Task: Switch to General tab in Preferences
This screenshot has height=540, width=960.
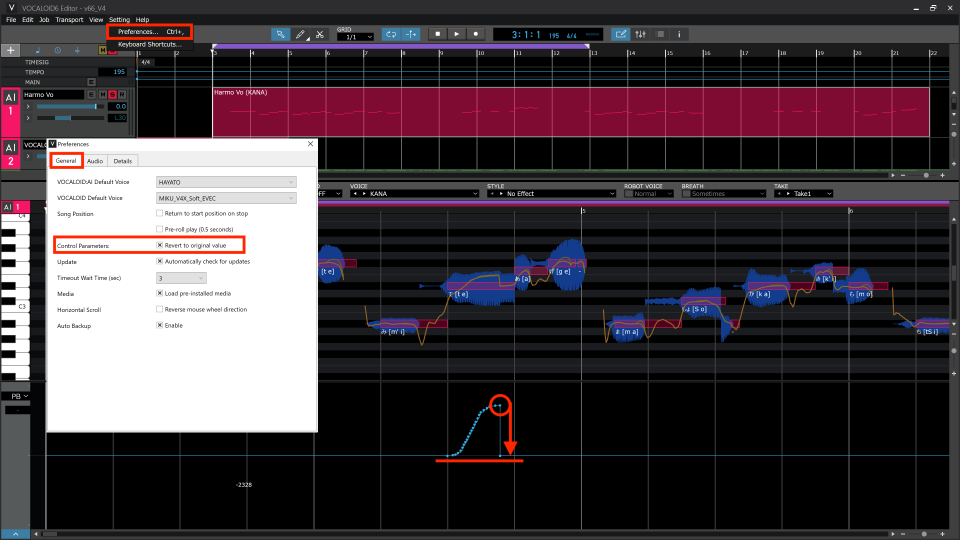Action: click(x=66, y=161)
